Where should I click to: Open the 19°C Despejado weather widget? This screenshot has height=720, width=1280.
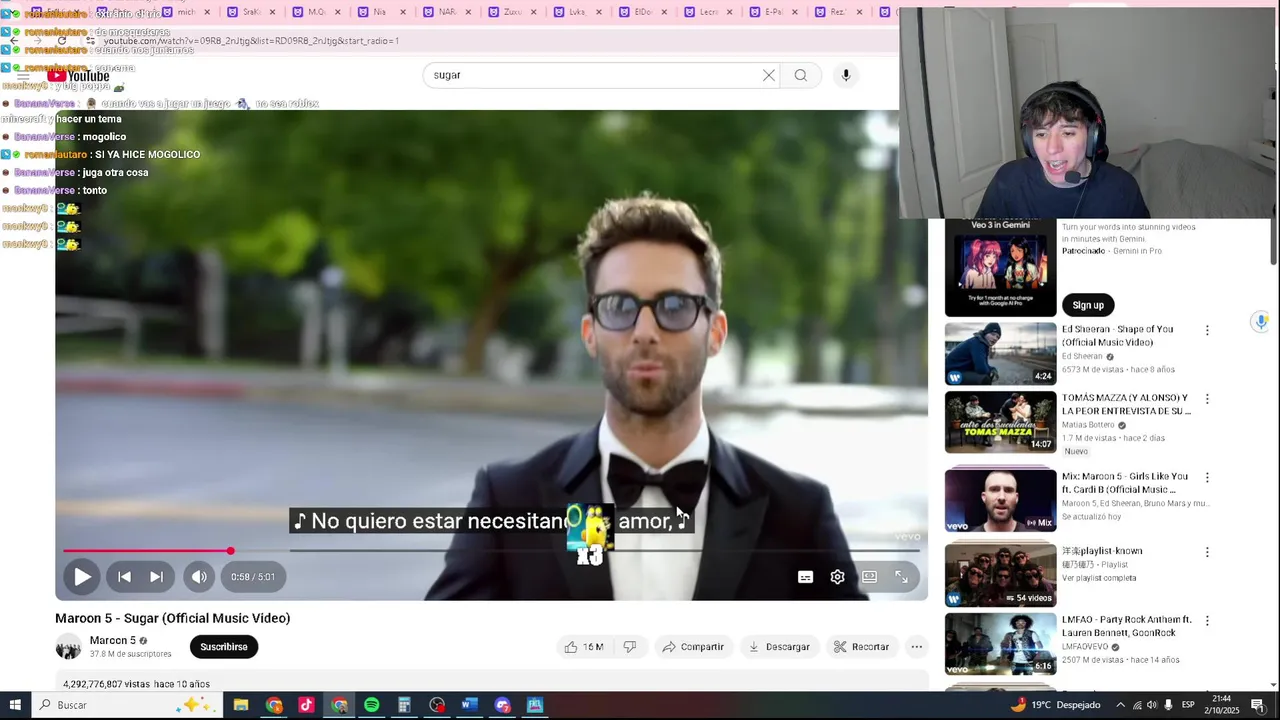pyautogui.click(x=1055, y=705)
